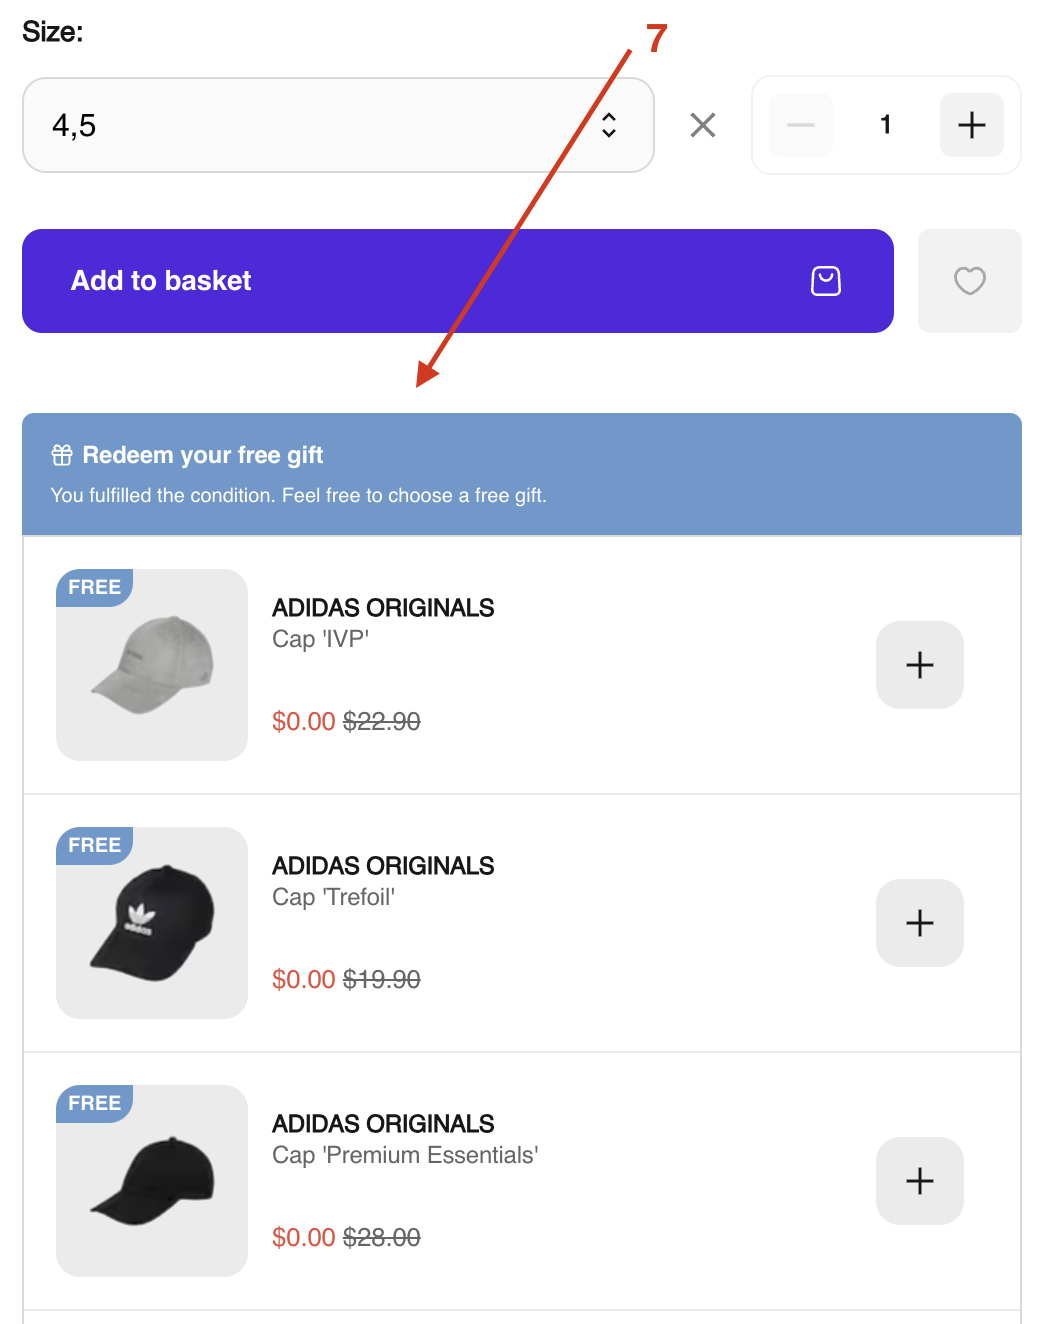Viewport: 1062px width, 1324px height.
Task: Toggle the heart wishlist button
Action: [969, 281]
